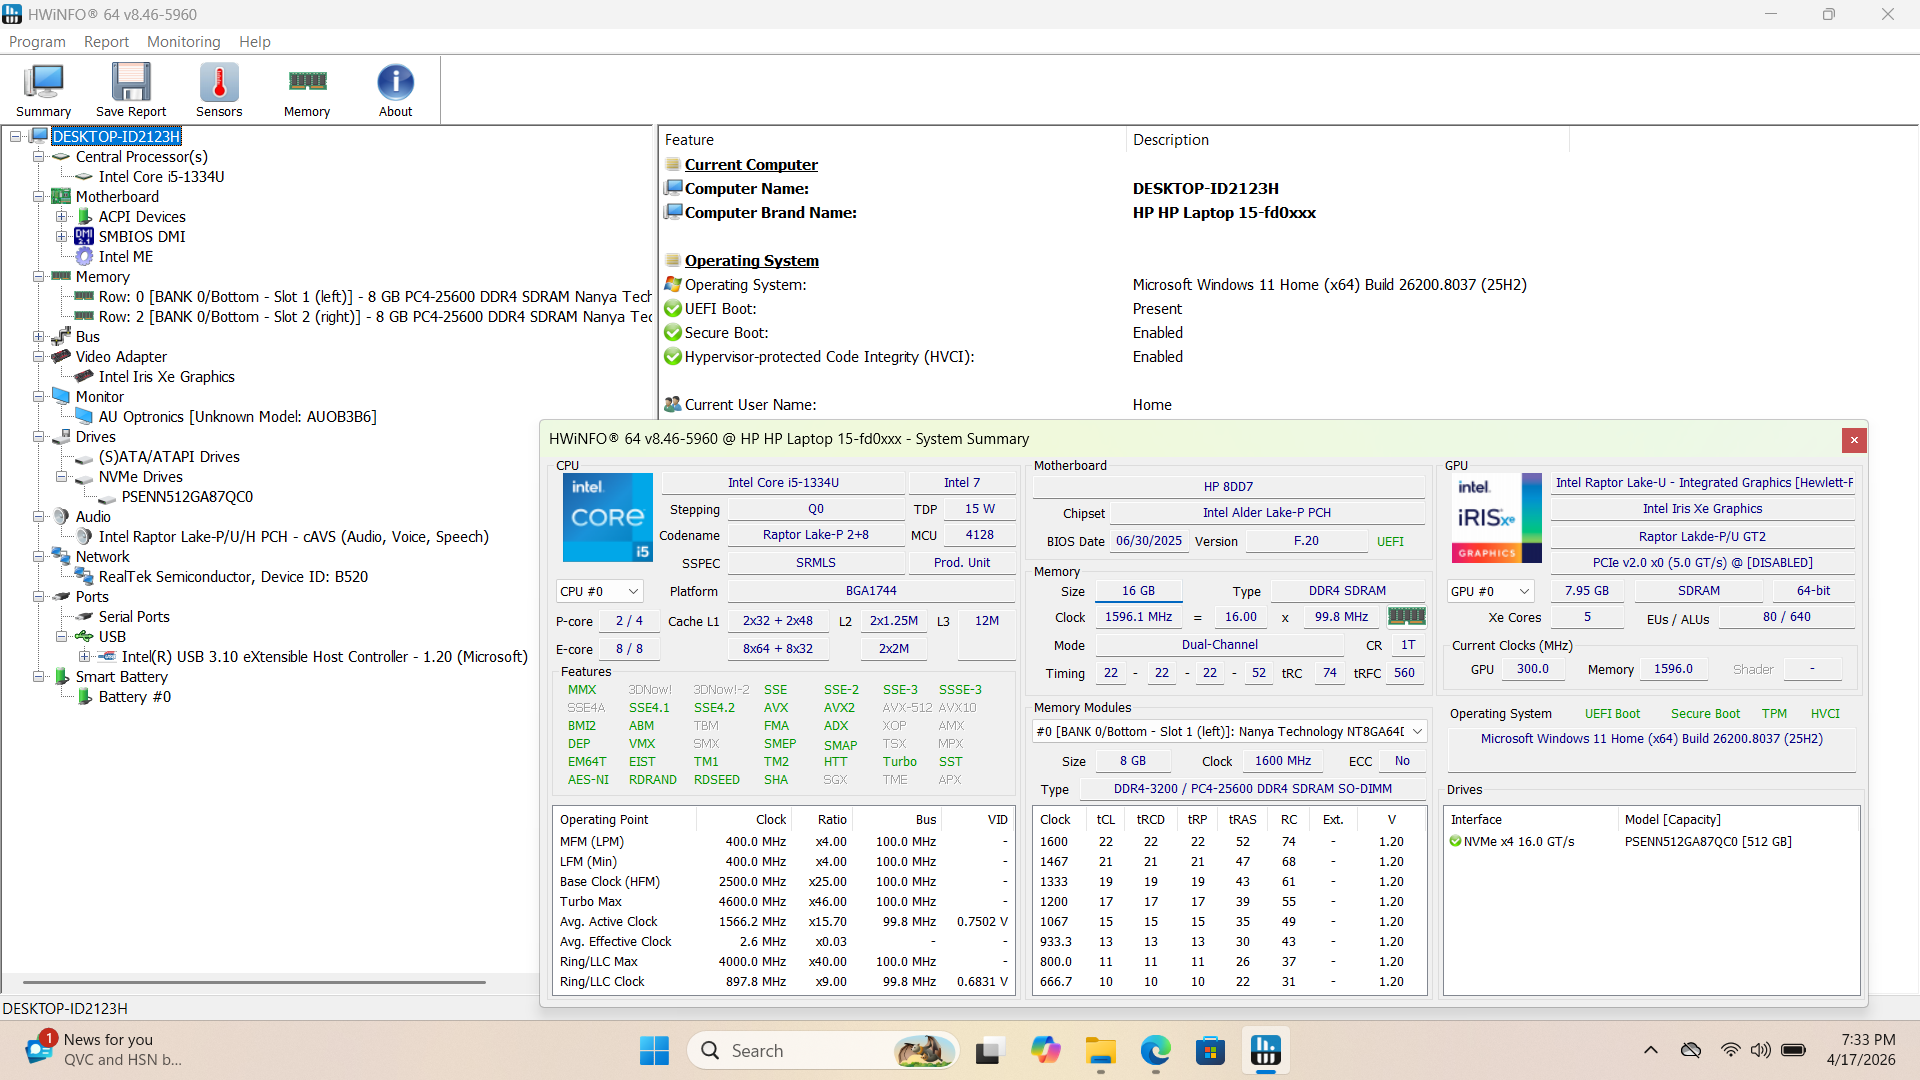Open the Windows Start menu
This screenshot has width=1920, height=1080.
click(x=654, y=1051)
